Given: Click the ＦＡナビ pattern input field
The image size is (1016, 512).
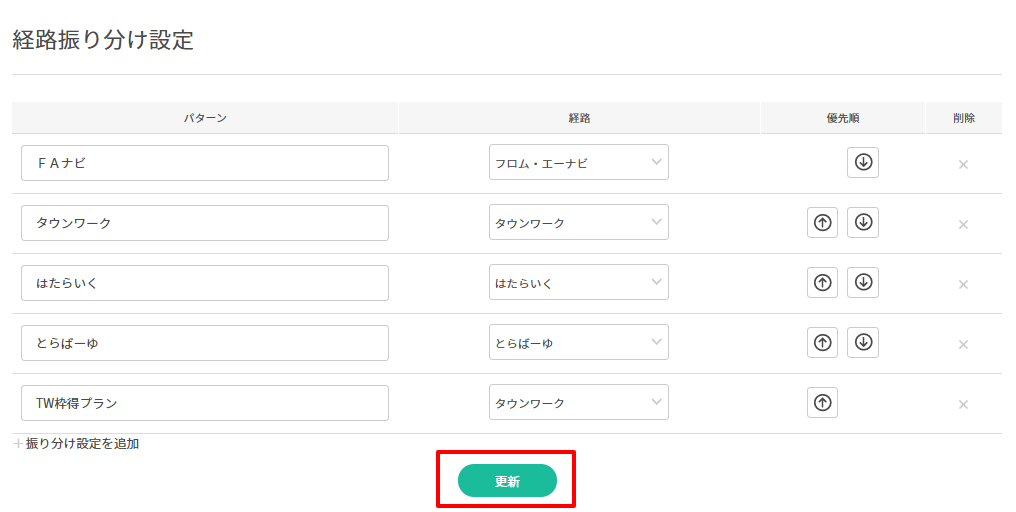Looking at the screenshot, I should pos(204,163).
